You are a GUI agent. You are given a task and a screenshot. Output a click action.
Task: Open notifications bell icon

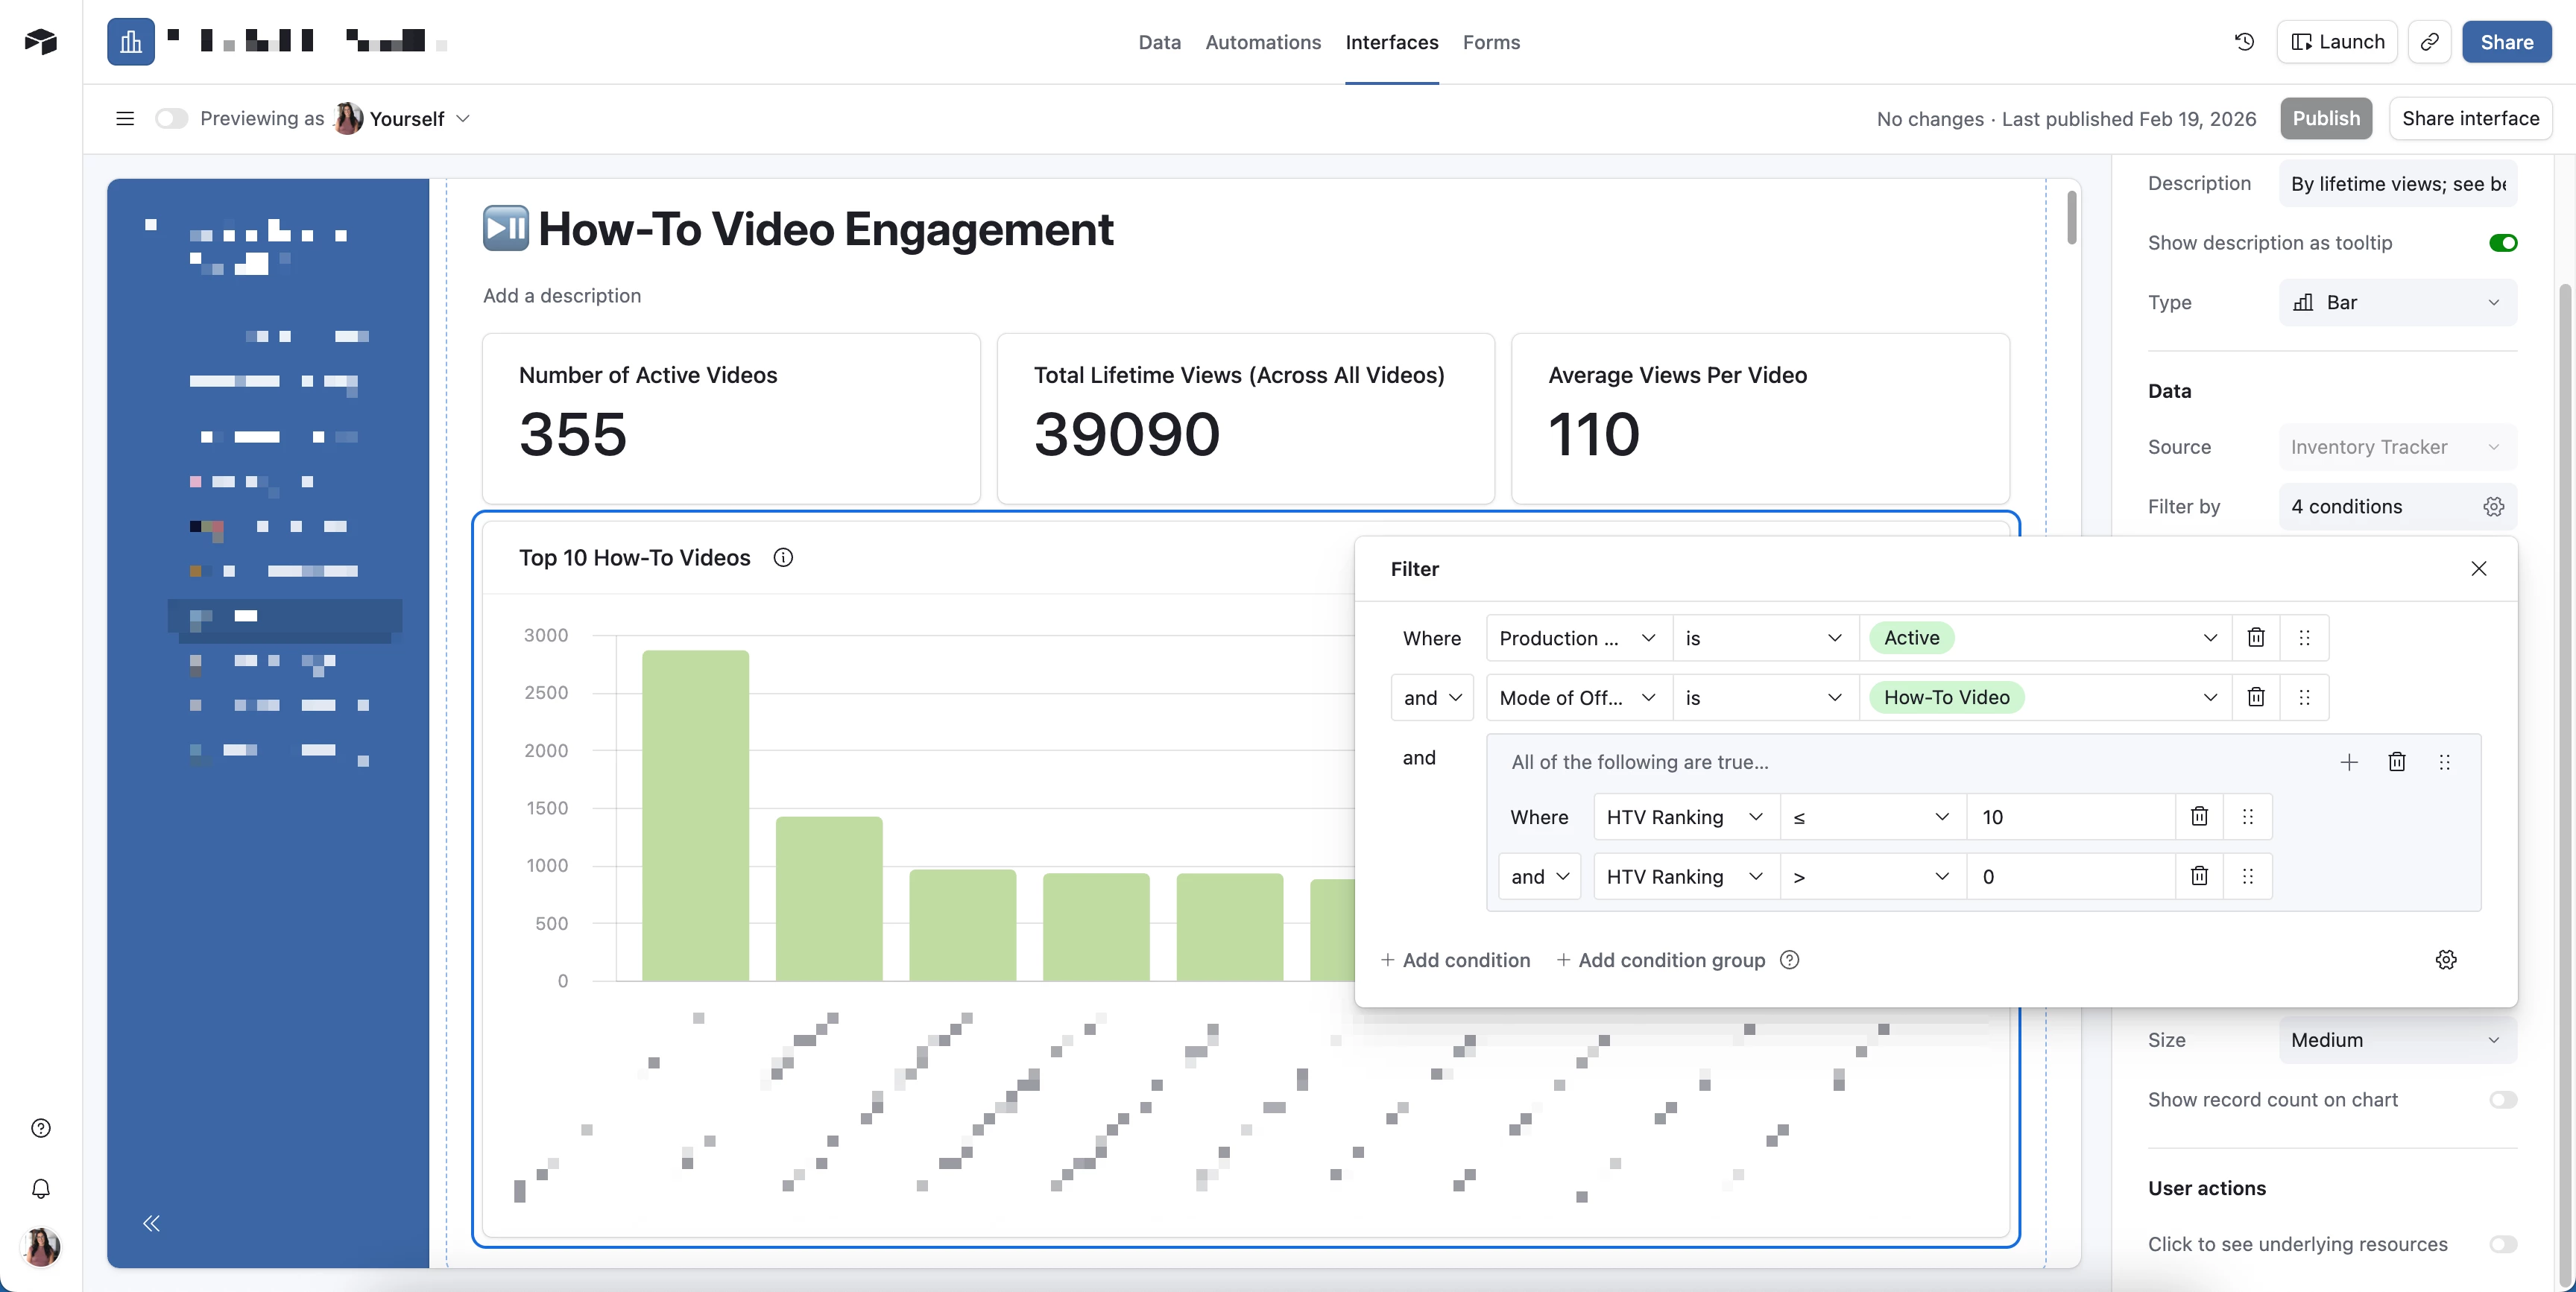tap(41, 1188)
